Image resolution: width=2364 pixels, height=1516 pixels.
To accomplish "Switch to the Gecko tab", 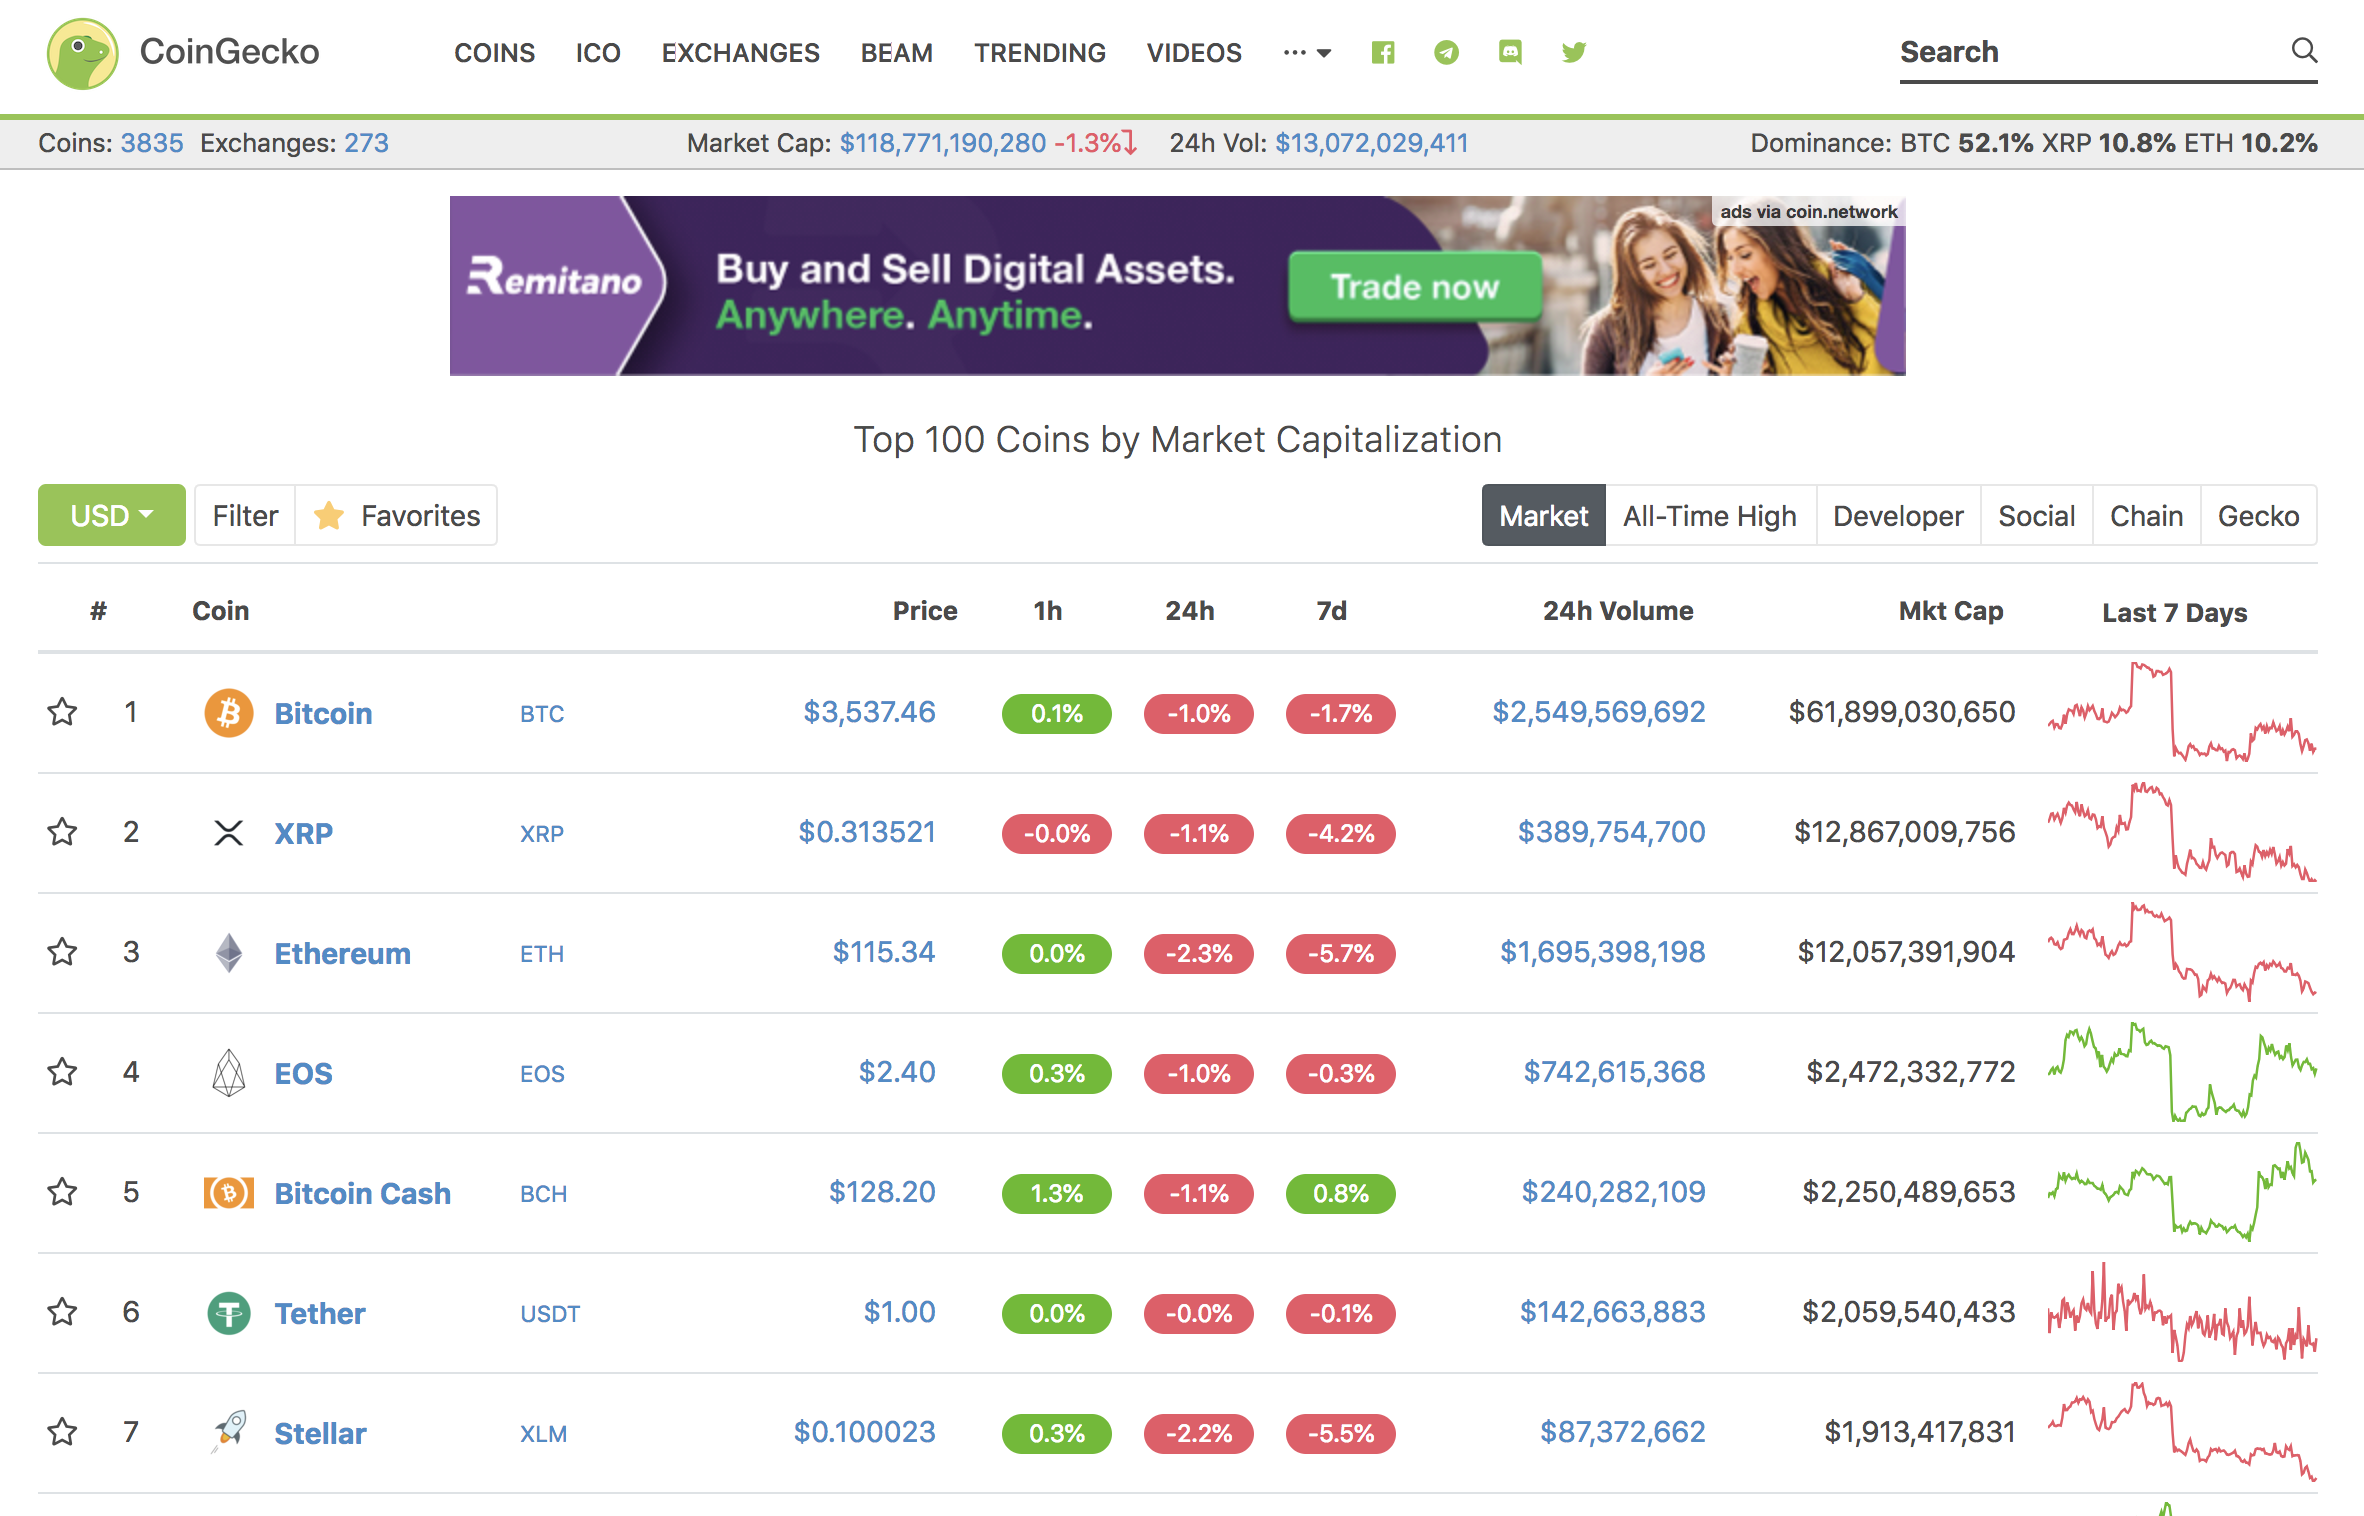I will point(2258,515).
